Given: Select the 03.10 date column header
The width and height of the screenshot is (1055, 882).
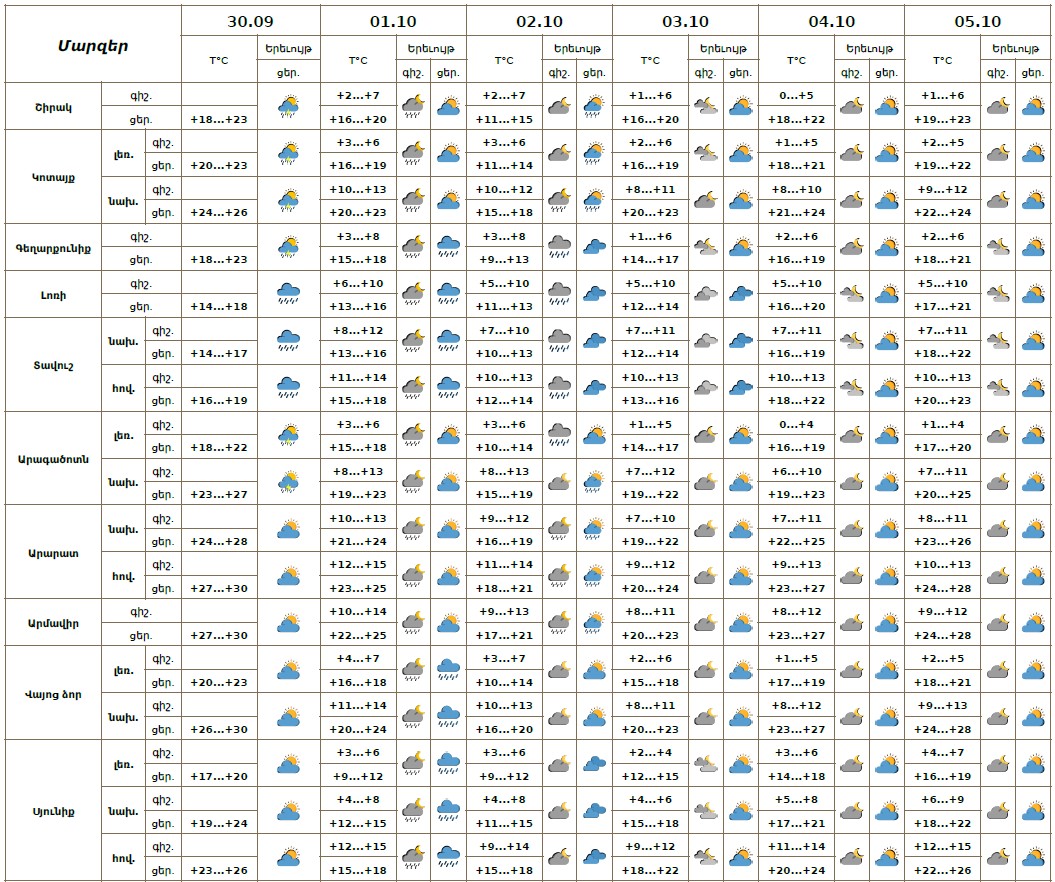Looking at the screenshot, I should [685, 21].
